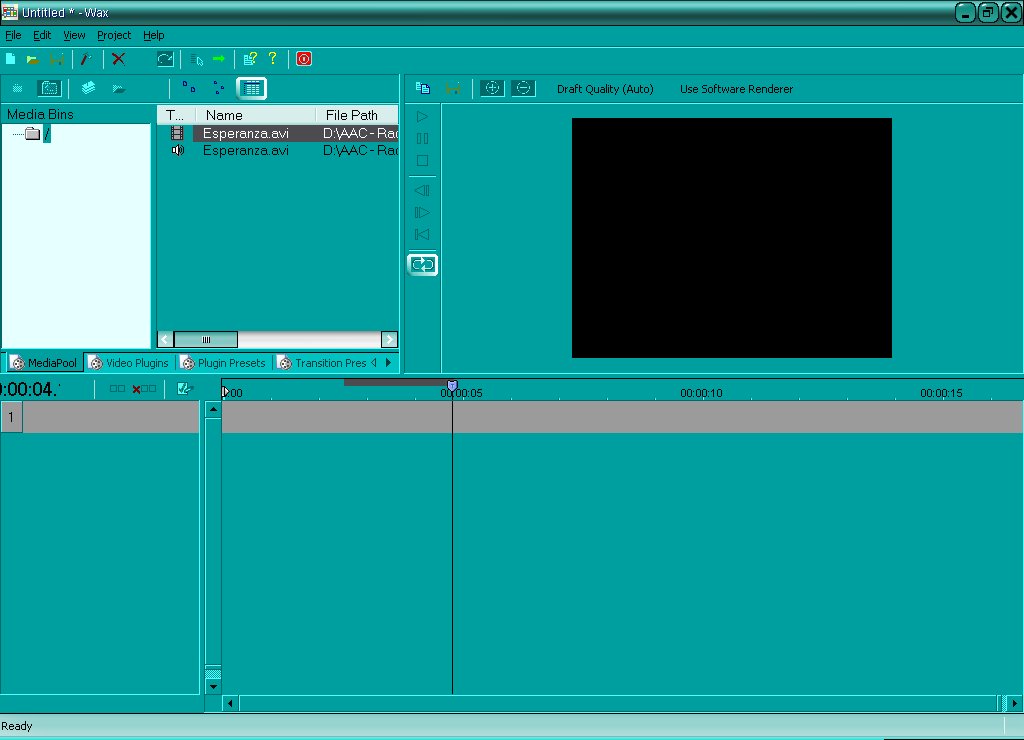
Task: Click the media list horizontal scrollbar thumb
Action: (x=206, y=339)
